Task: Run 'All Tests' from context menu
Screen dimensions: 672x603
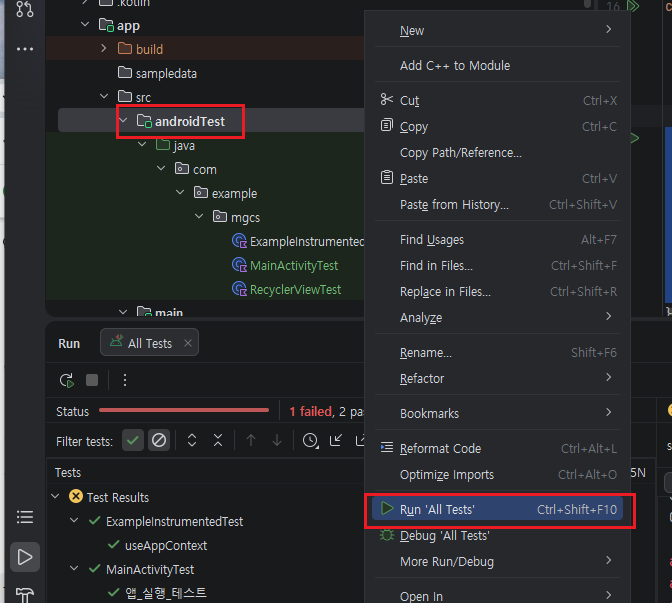Action: [497, 509]
